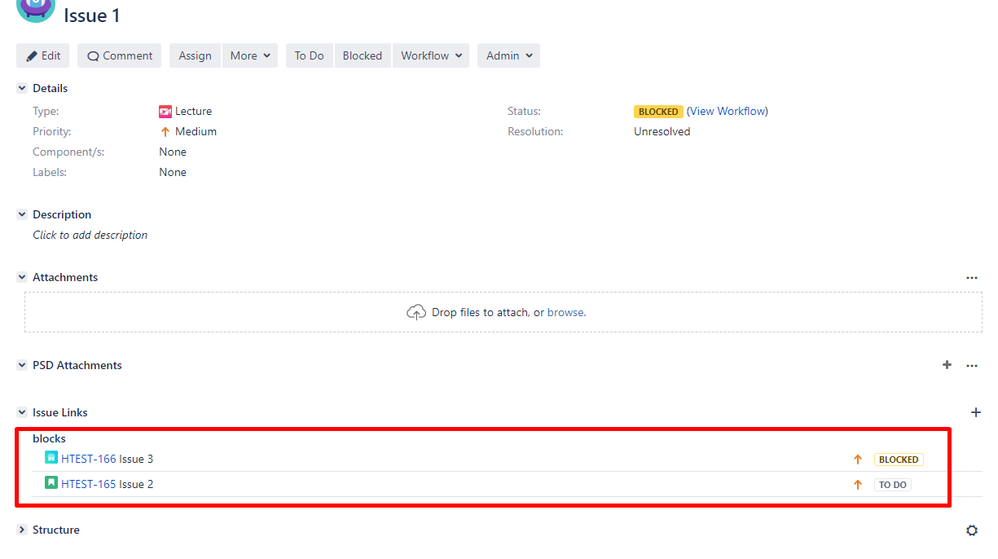
Task: Expand the Structure section
Action: [22, 530]
